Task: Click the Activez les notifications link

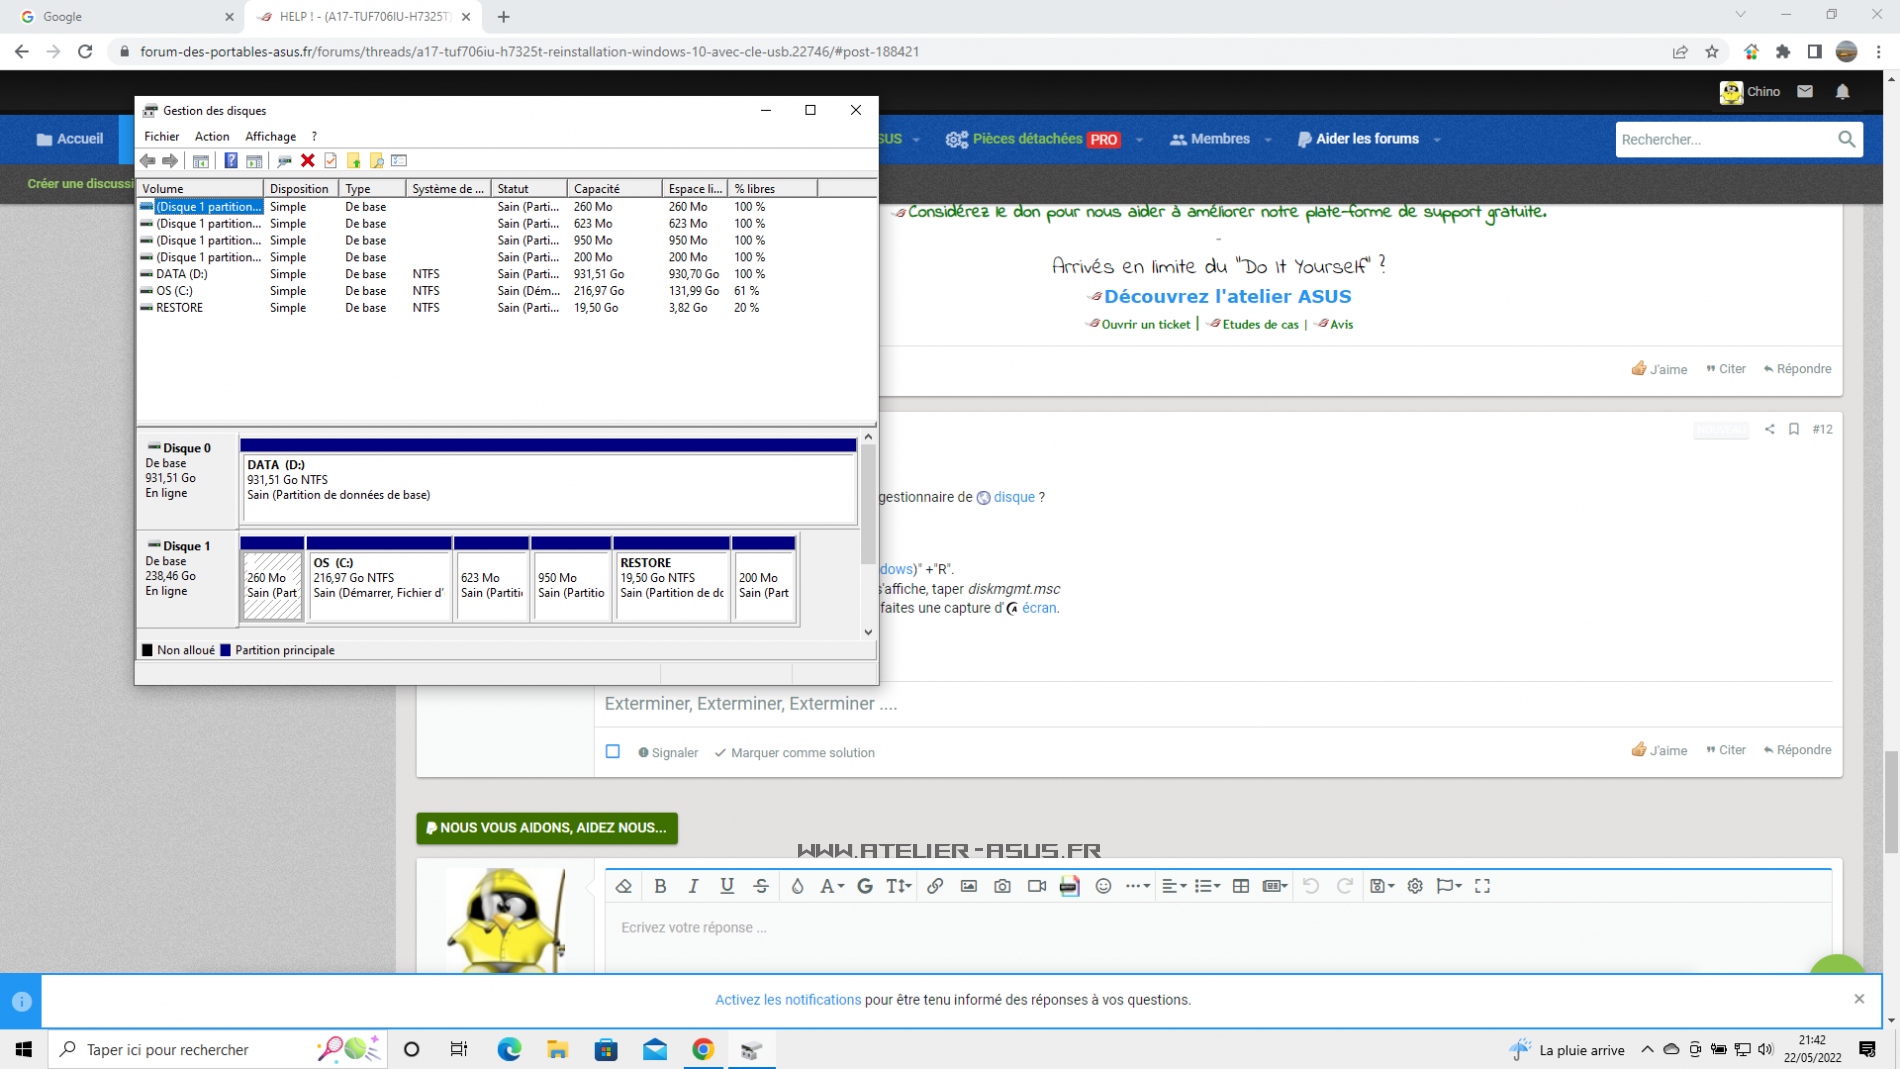Action: tap(787, 1000)
